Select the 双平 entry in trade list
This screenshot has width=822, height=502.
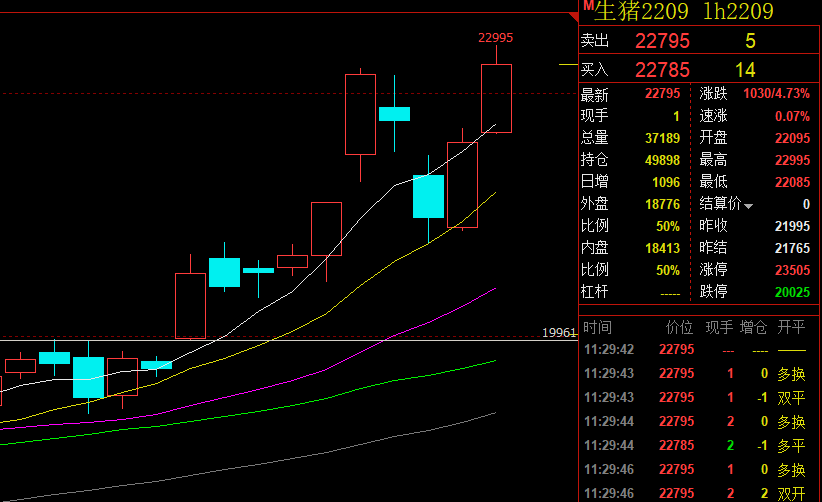791,398
